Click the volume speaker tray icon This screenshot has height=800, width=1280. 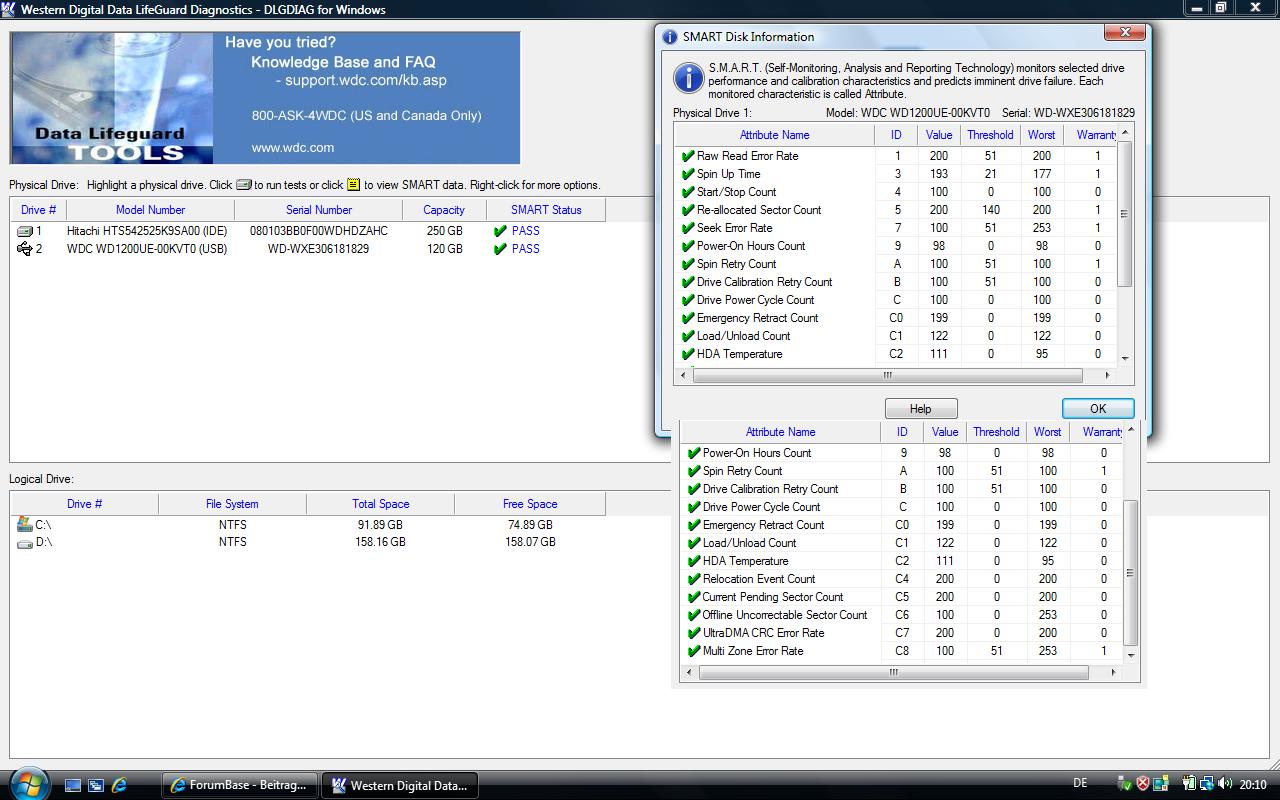point(1225,785)
